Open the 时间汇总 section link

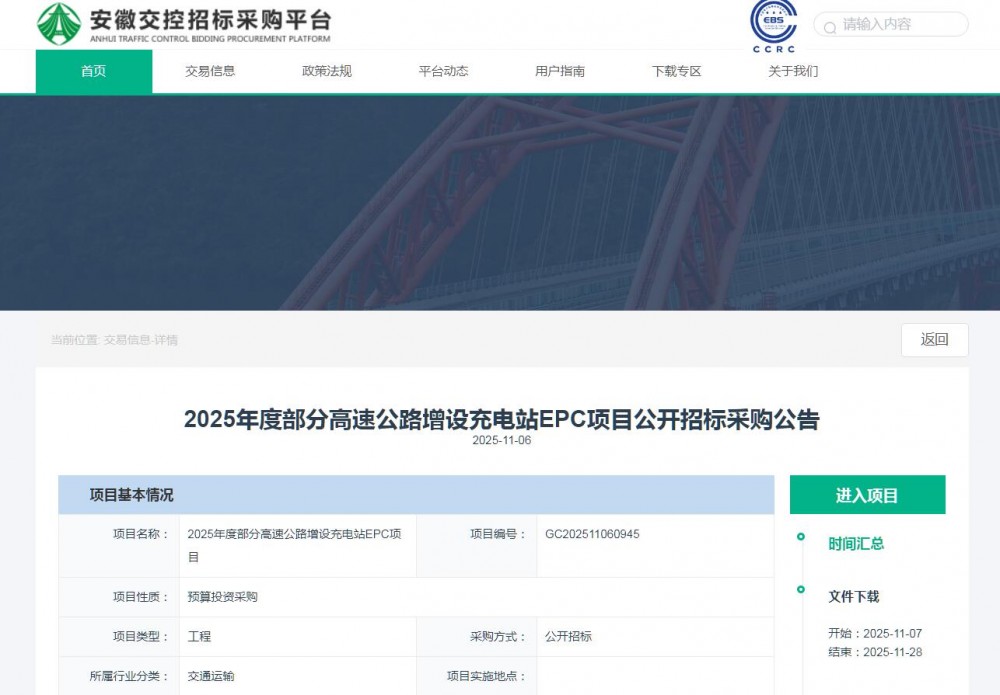[x=856, y=544]
